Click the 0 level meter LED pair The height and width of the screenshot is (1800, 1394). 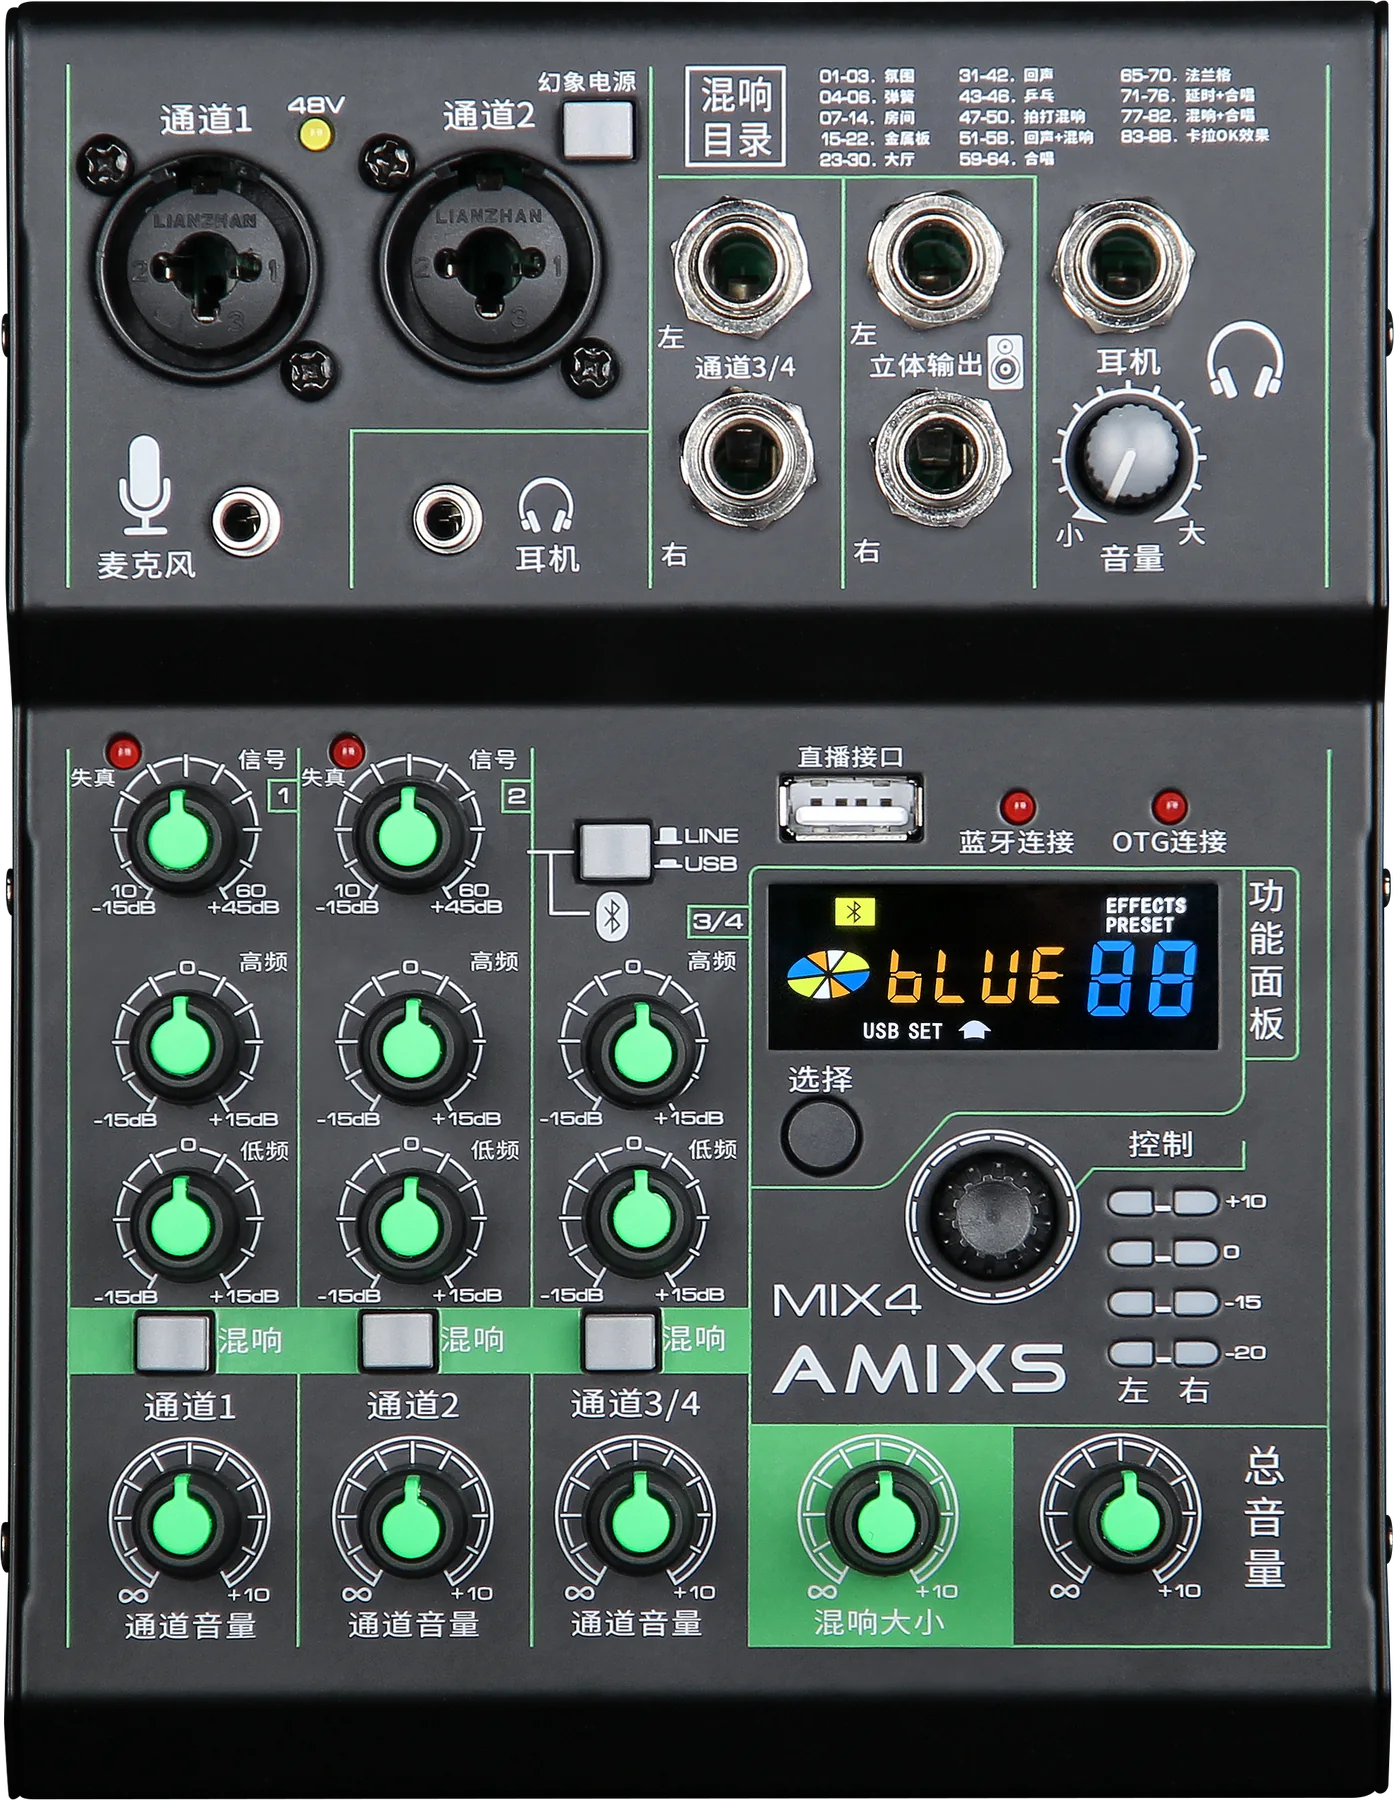coord(1162,1252)
